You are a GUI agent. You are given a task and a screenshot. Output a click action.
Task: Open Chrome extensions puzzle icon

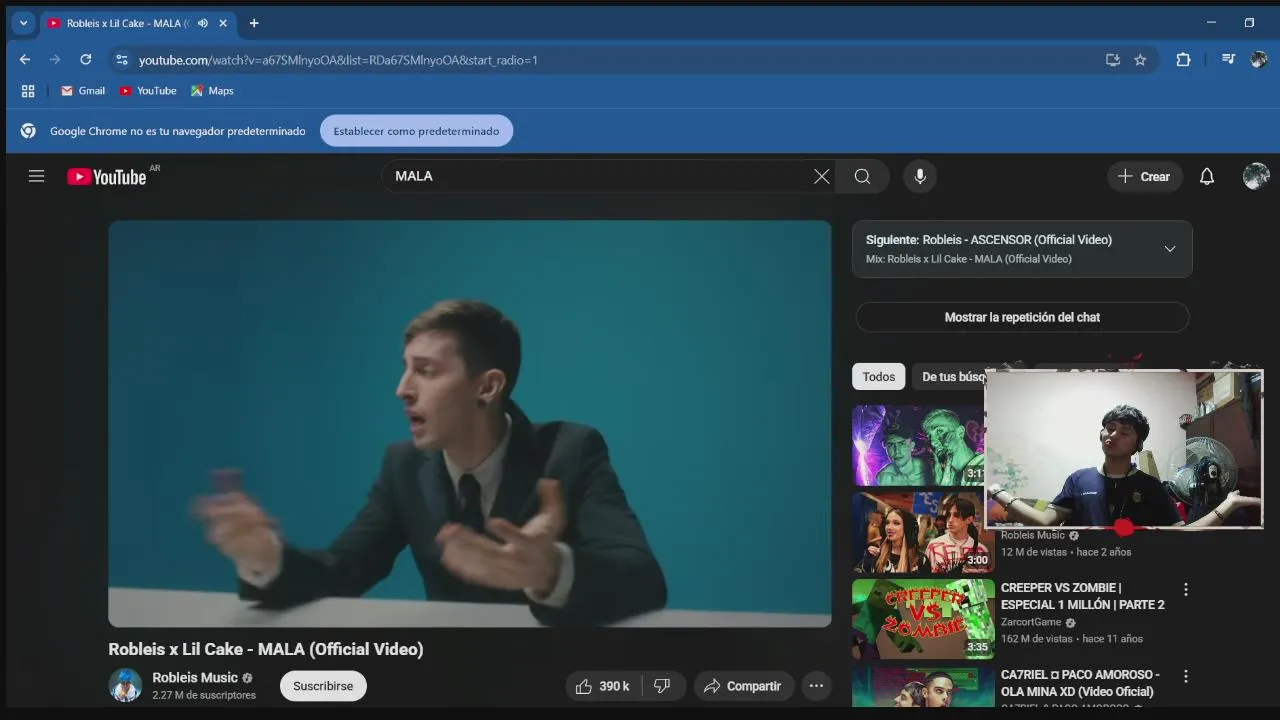pos(1183,60)
